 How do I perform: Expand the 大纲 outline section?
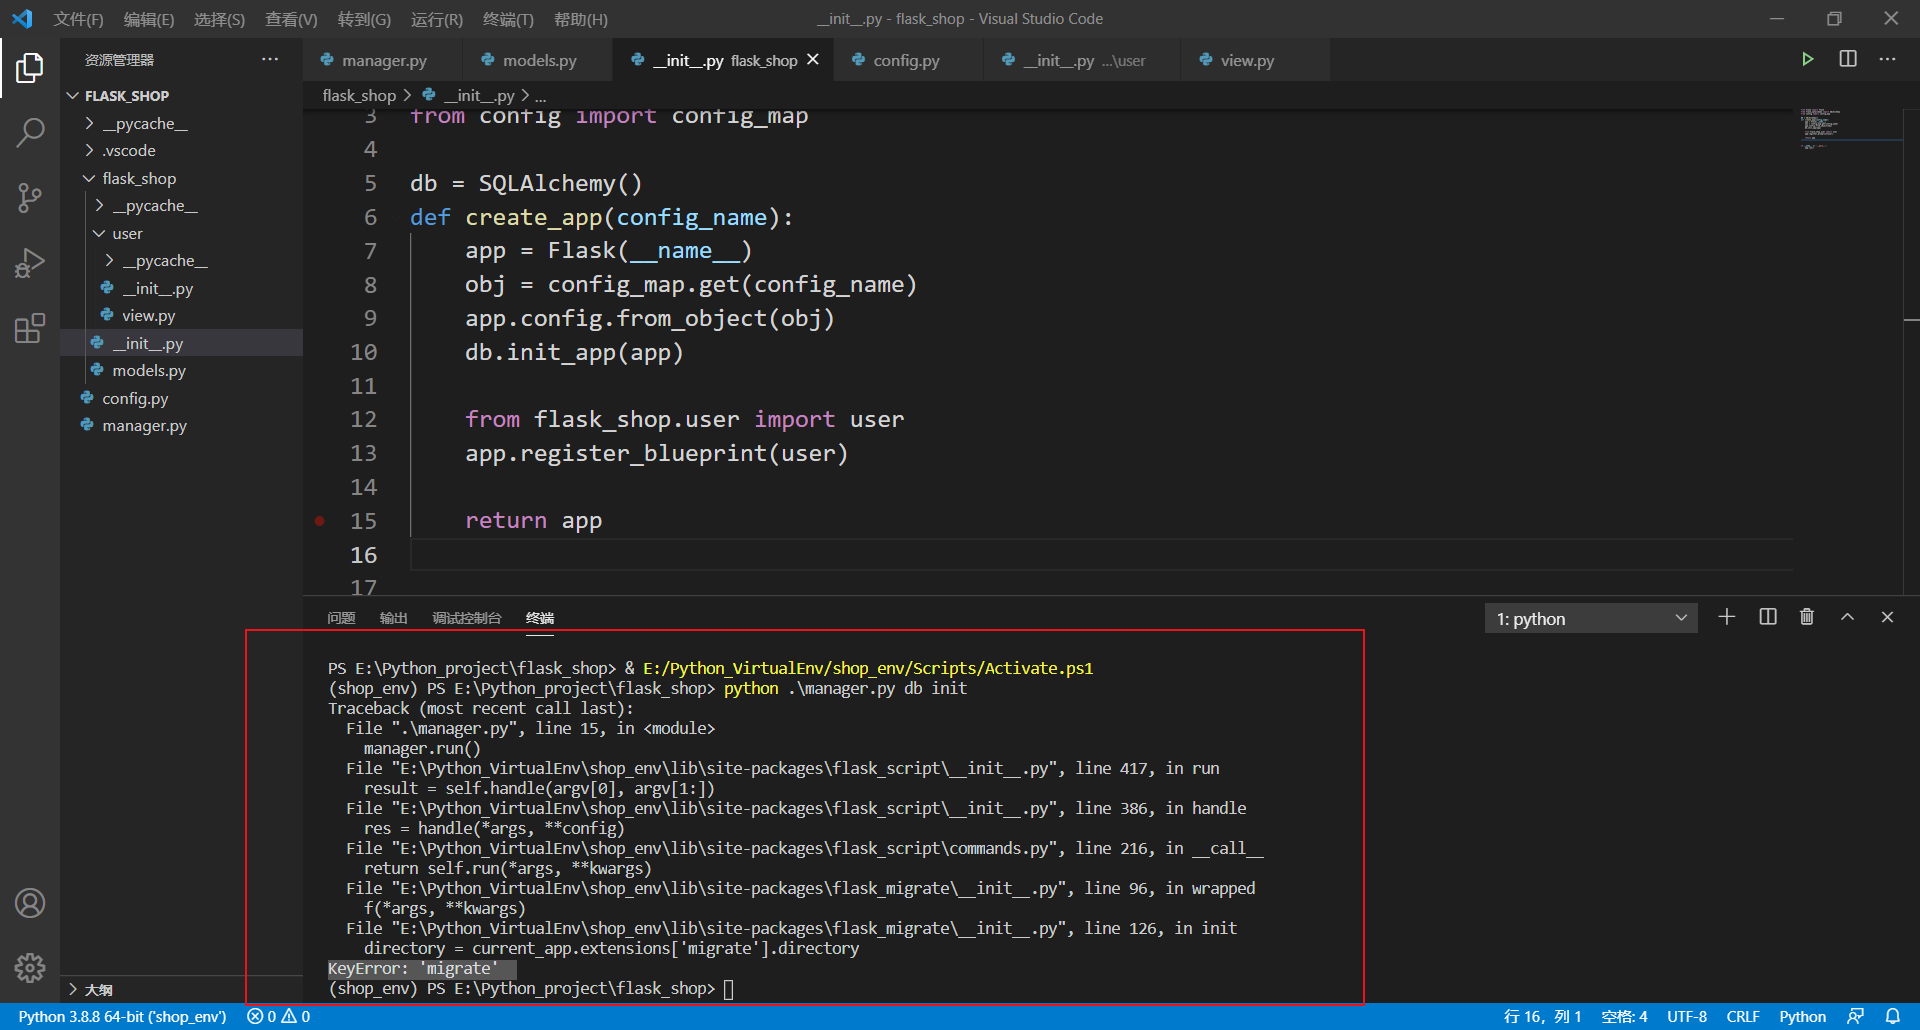point(73,989)
